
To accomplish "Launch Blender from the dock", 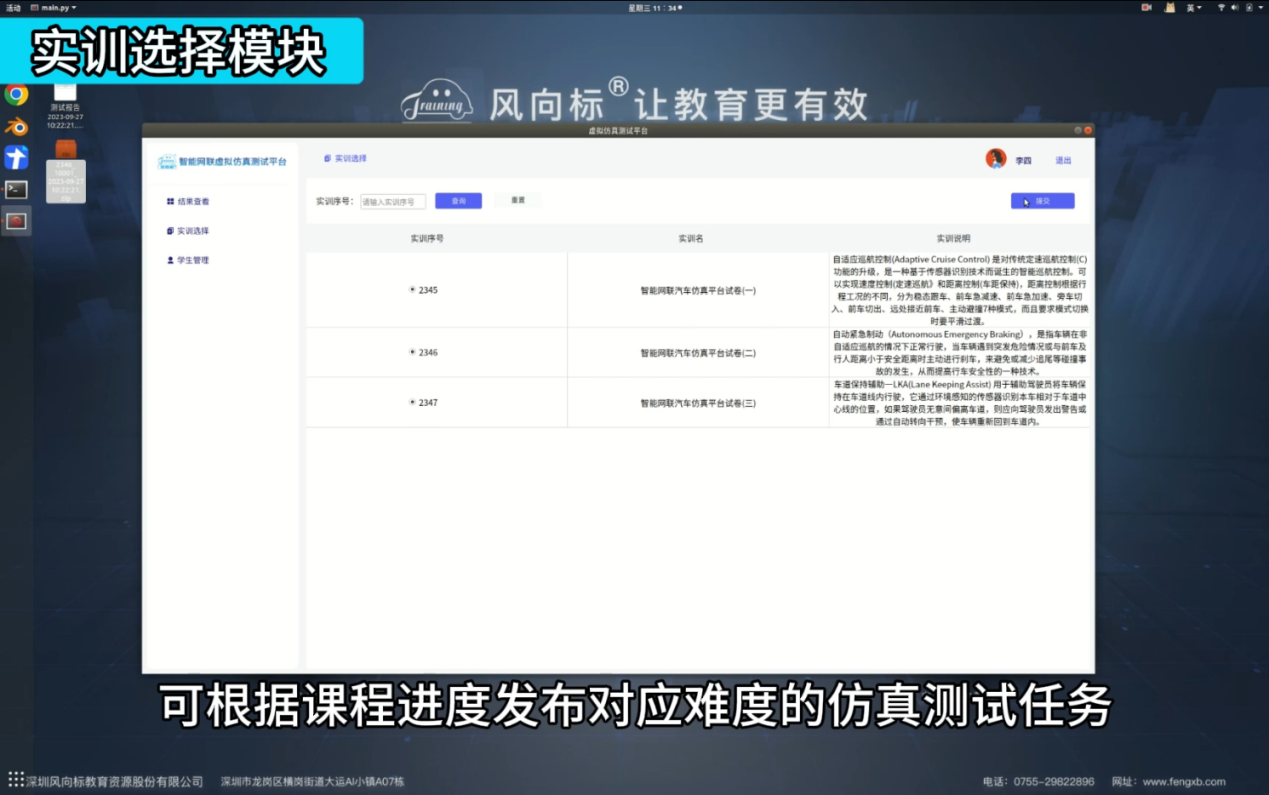I will pyautogui.click(x=15, y=126).
